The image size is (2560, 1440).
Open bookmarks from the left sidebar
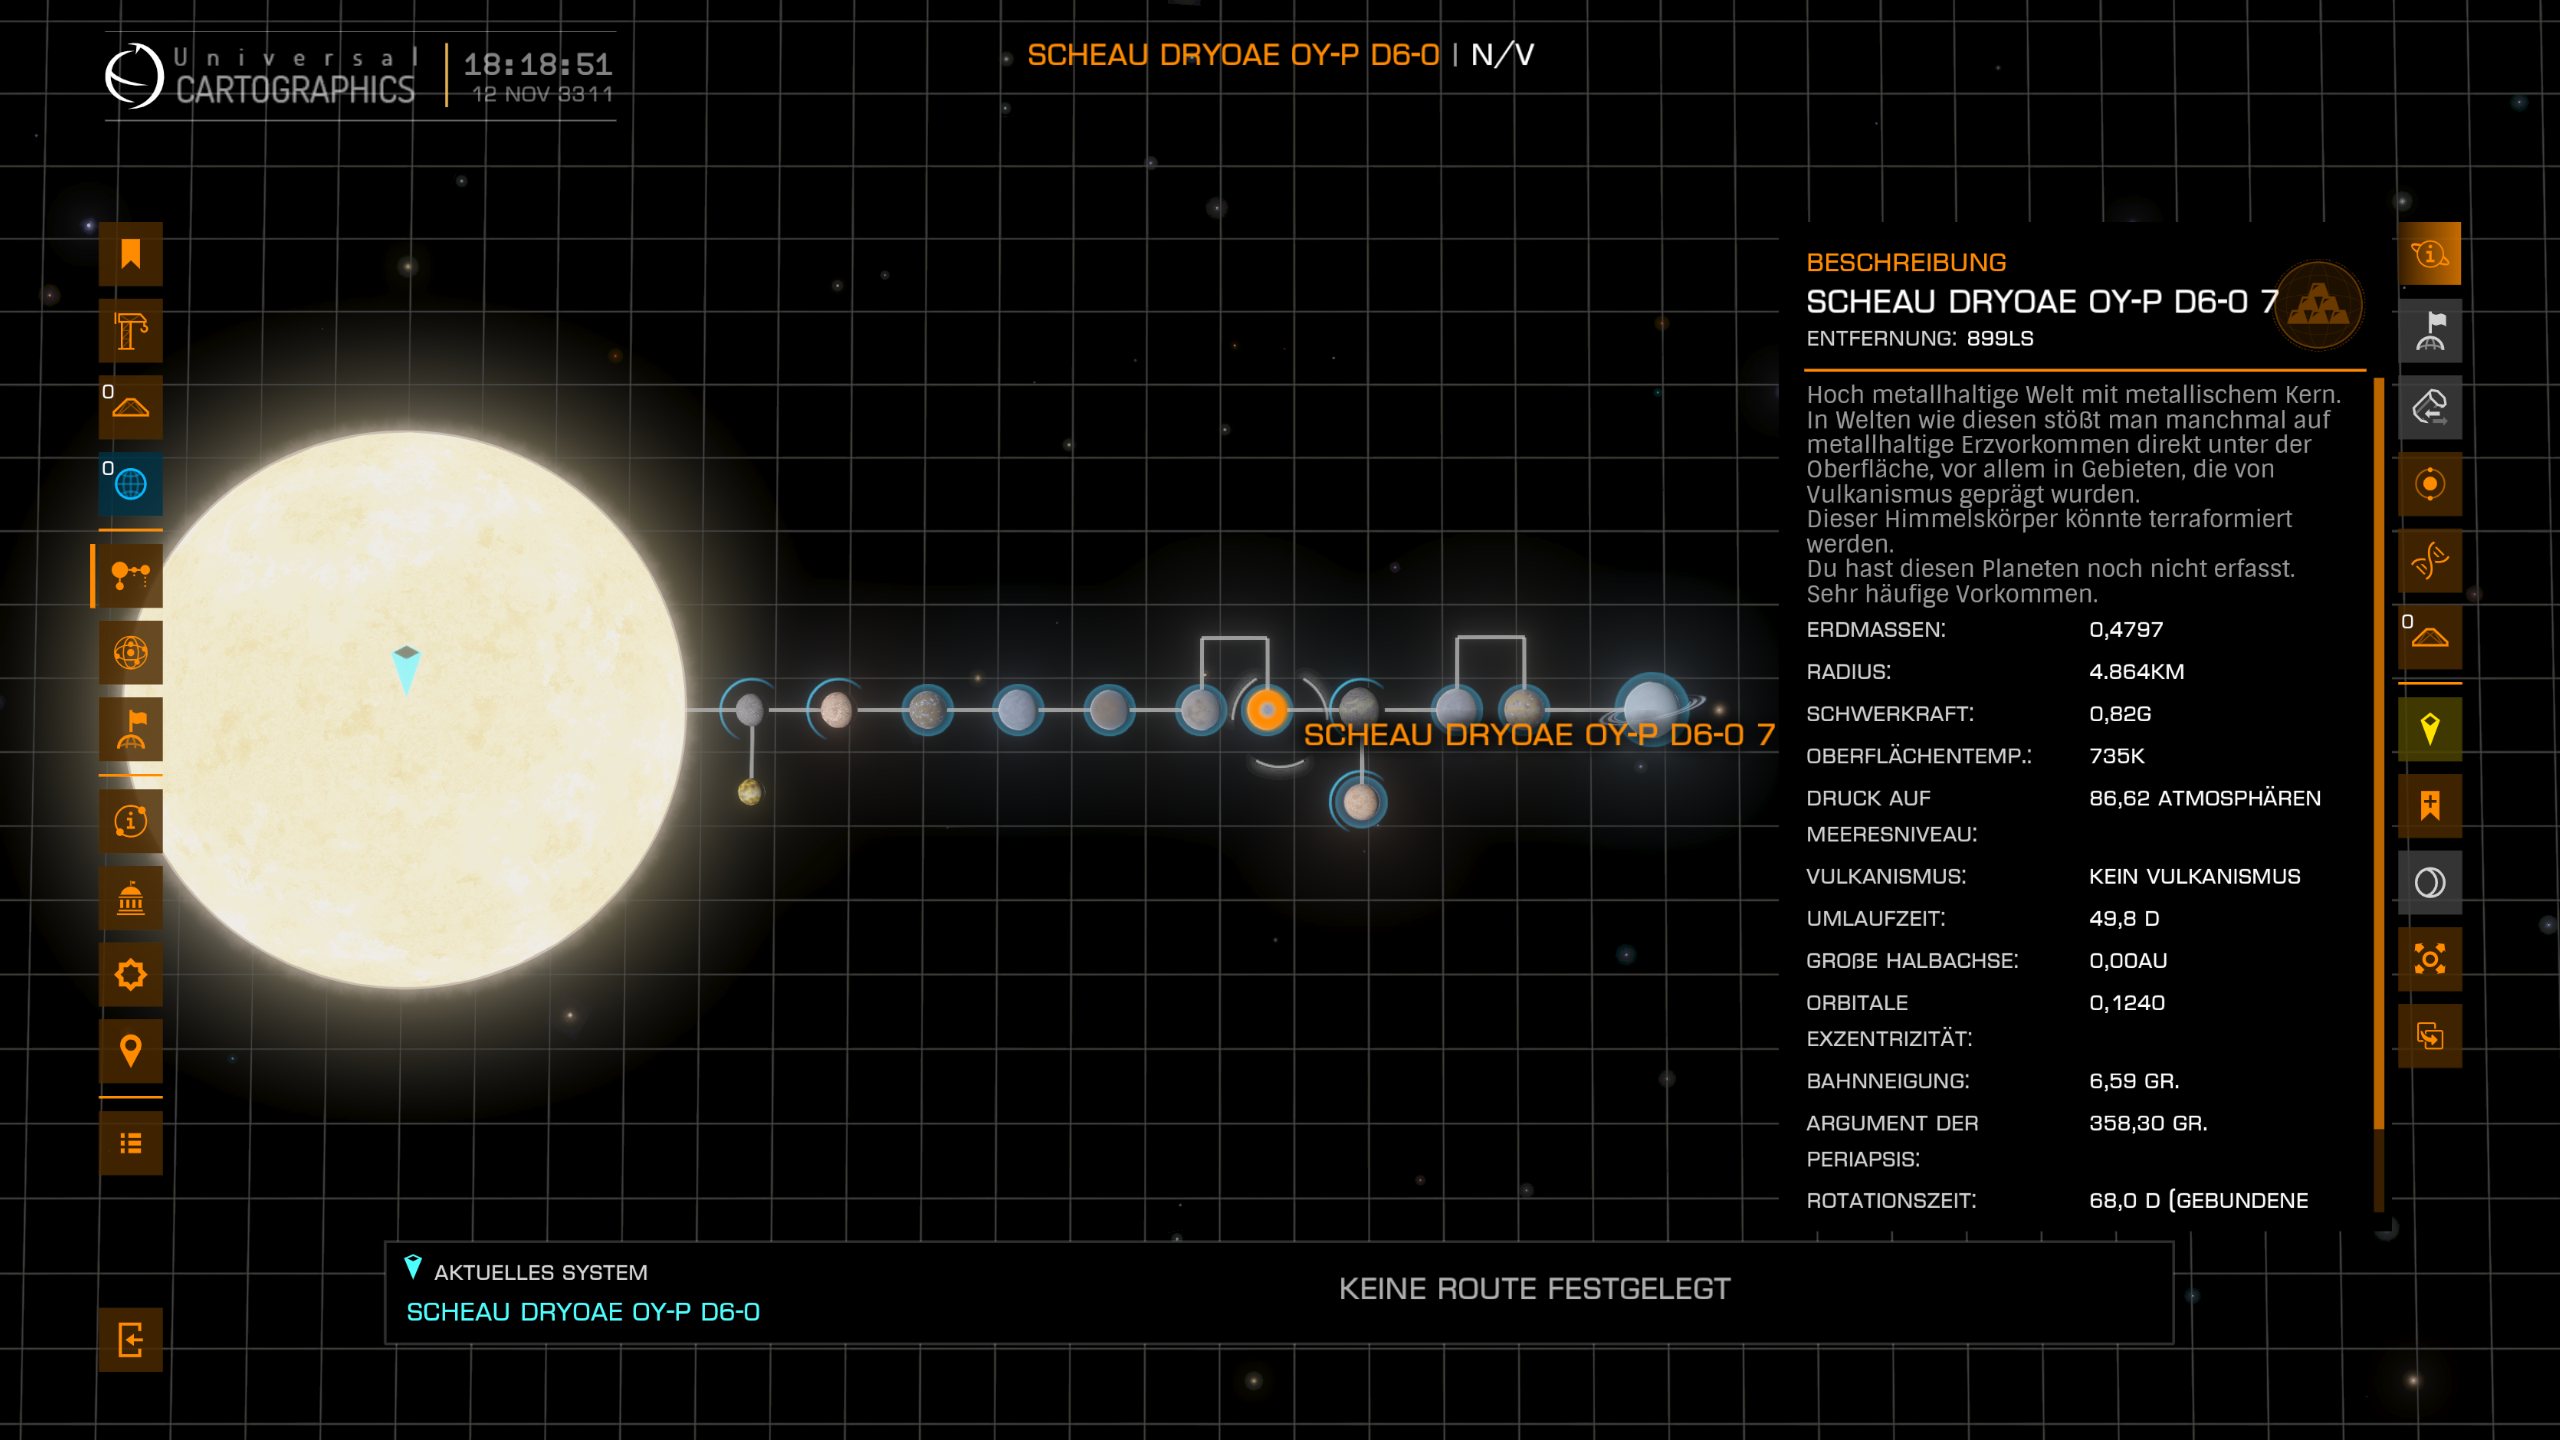130,254
